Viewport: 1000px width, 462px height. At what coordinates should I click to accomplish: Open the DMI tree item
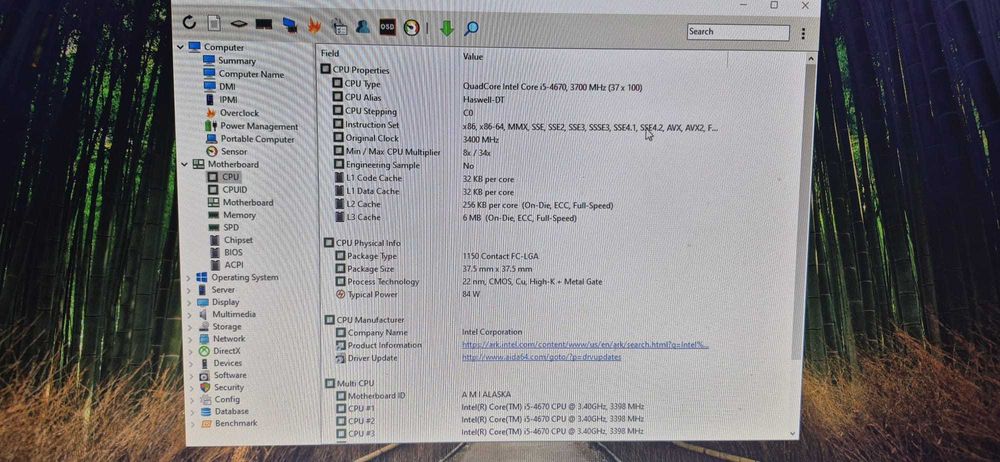point(227,87)
